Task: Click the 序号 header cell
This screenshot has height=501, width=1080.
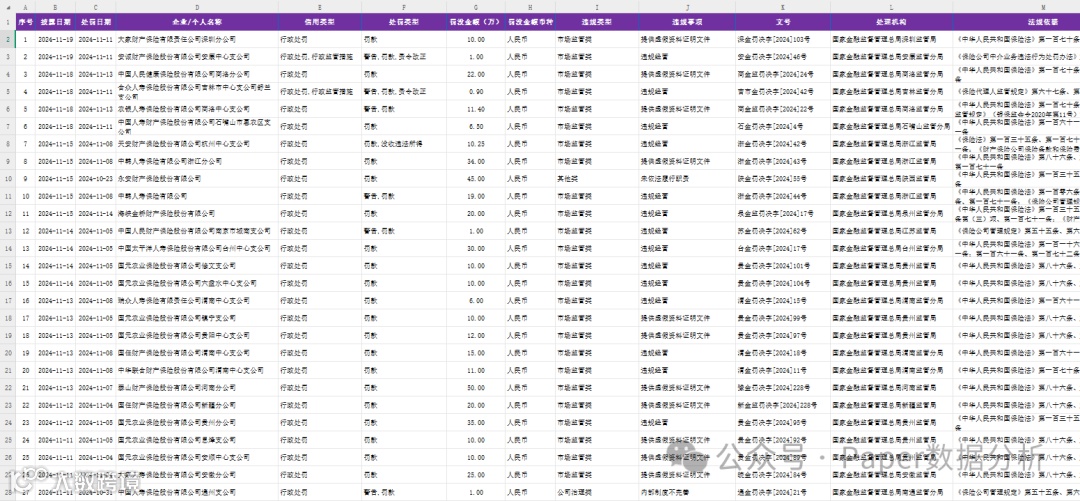Action: click(x=25, y=21)
